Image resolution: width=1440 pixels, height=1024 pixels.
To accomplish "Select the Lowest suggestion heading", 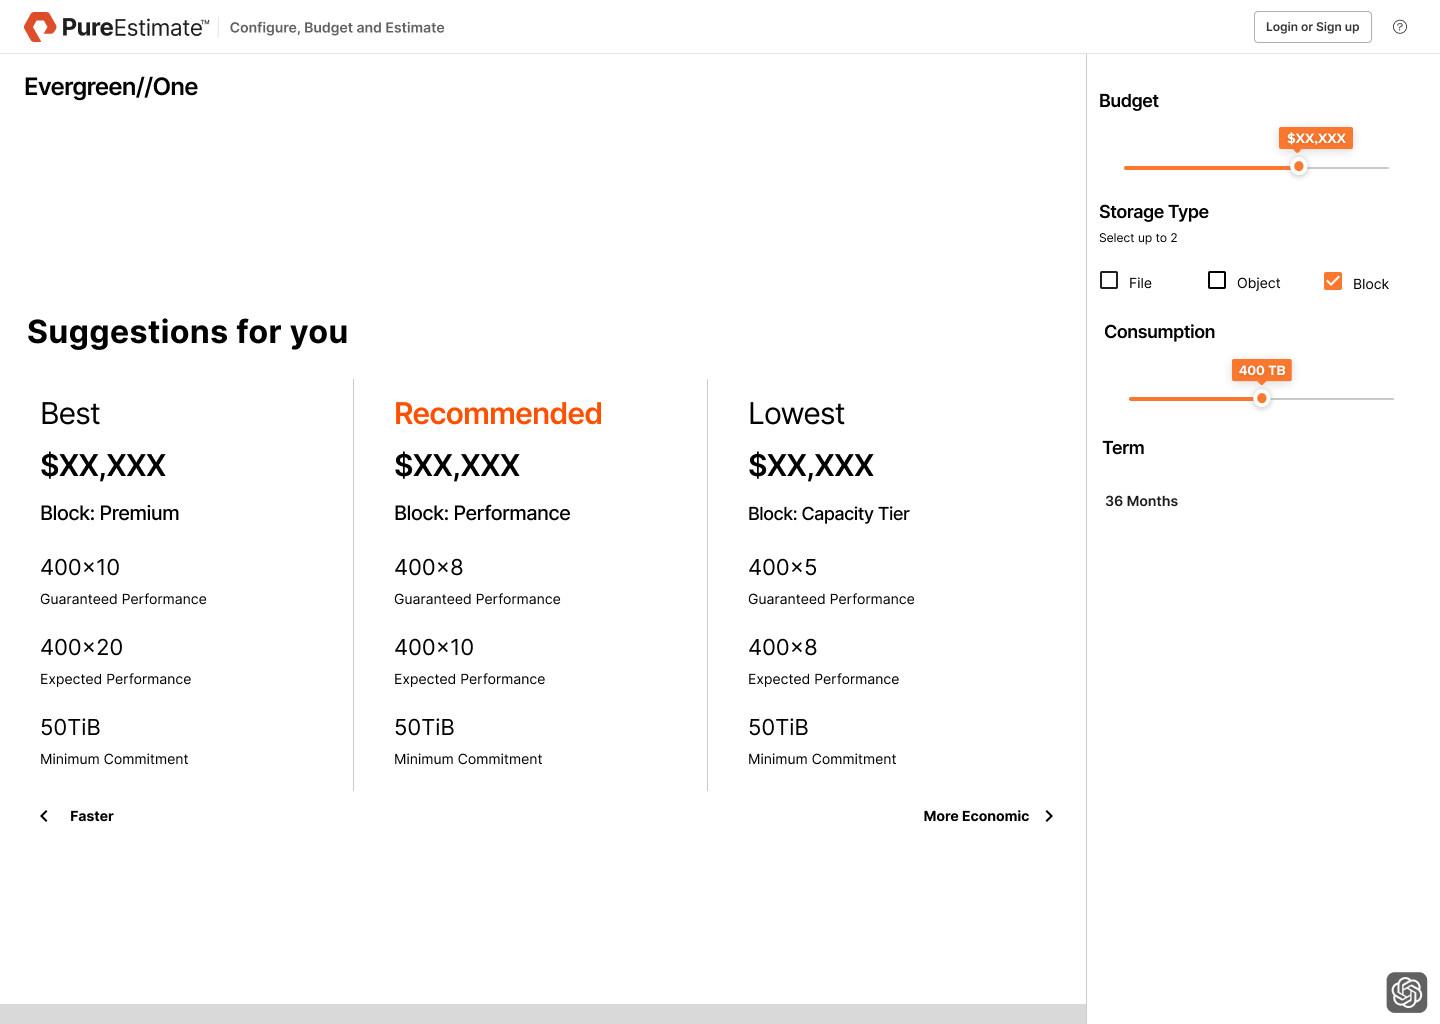I will pos(796,414).
